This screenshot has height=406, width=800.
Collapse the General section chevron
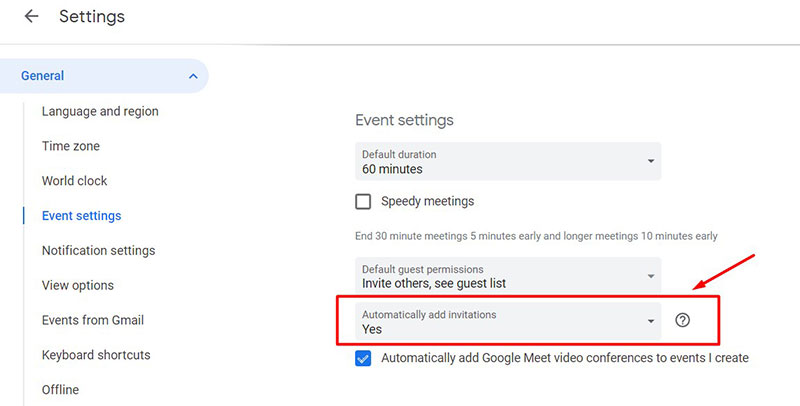[192, 76]
